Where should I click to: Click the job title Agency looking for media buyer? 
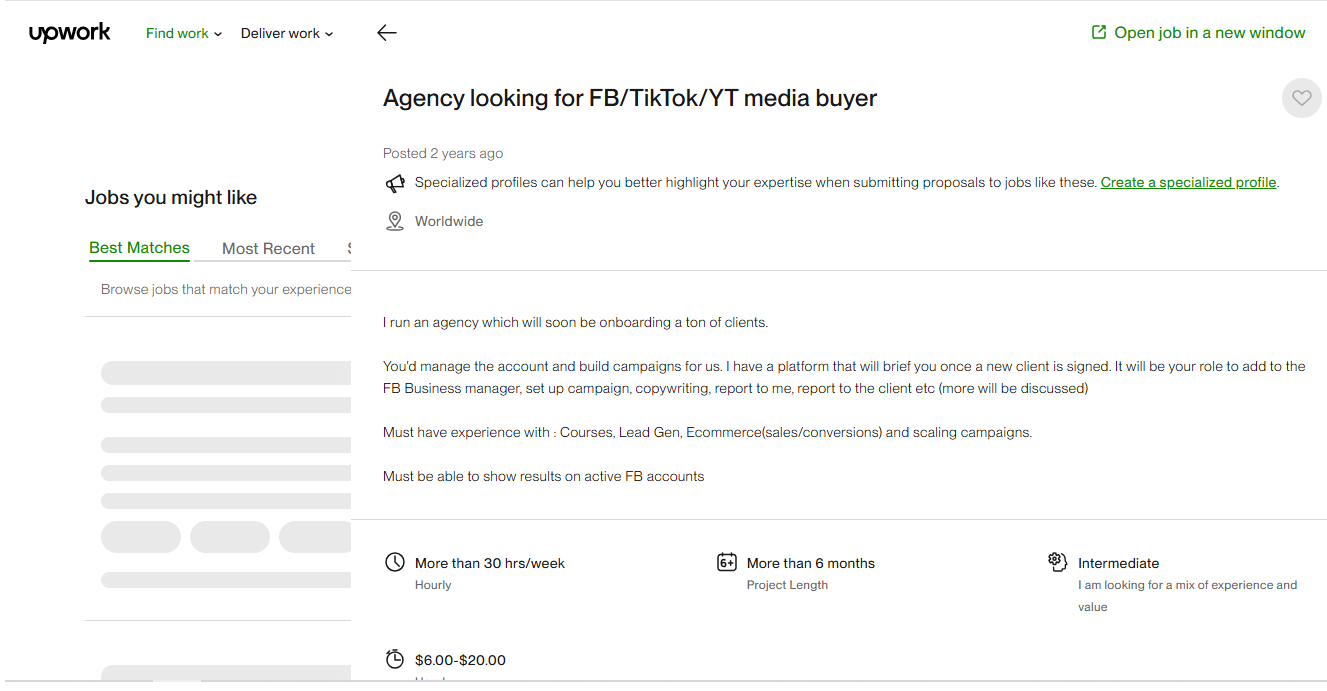(x=630, y=98)
